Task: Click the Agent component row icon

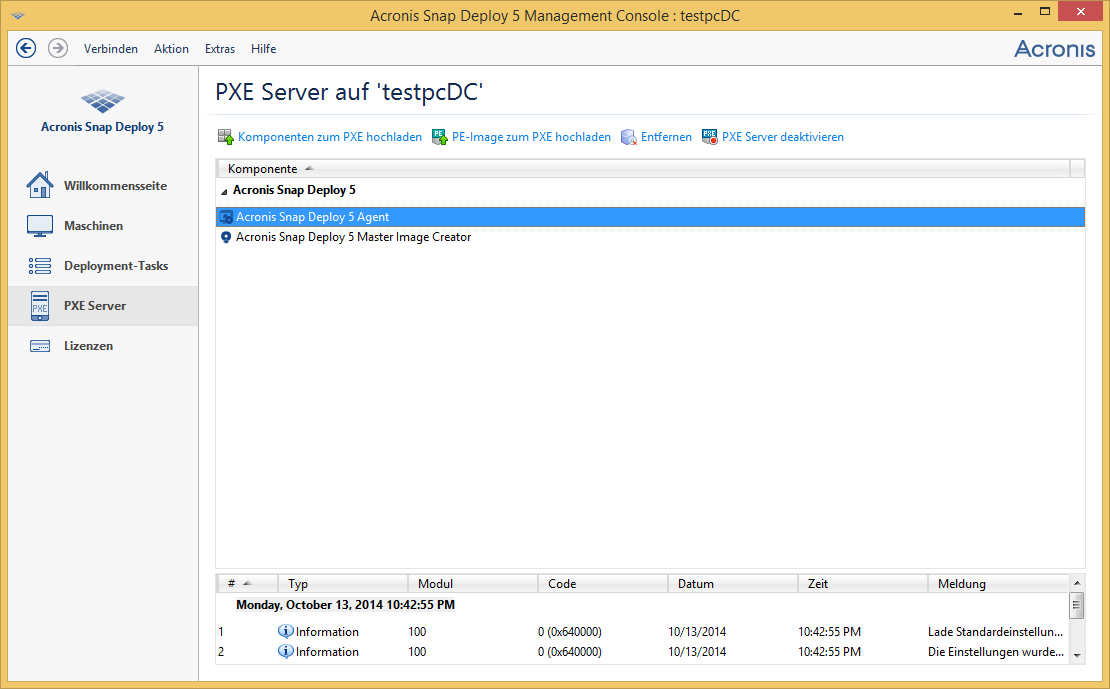Action: coord(226,217)
